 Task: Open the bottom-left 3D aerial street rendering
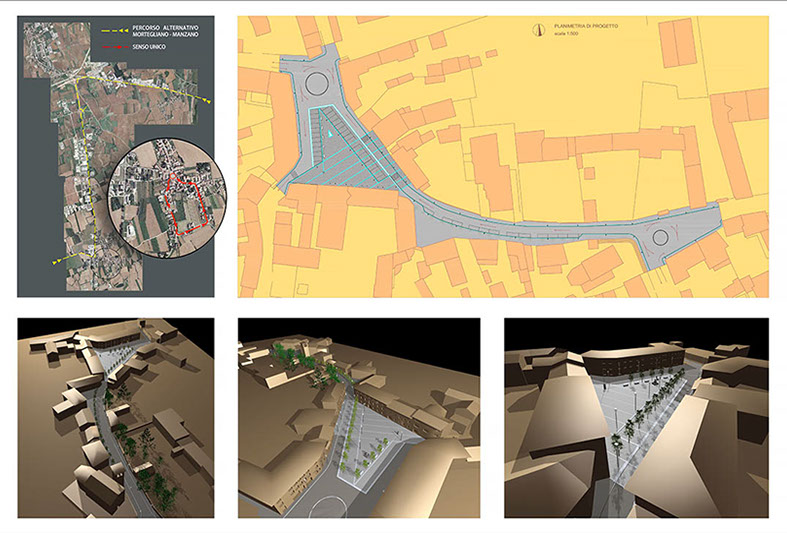pos(116,417)
